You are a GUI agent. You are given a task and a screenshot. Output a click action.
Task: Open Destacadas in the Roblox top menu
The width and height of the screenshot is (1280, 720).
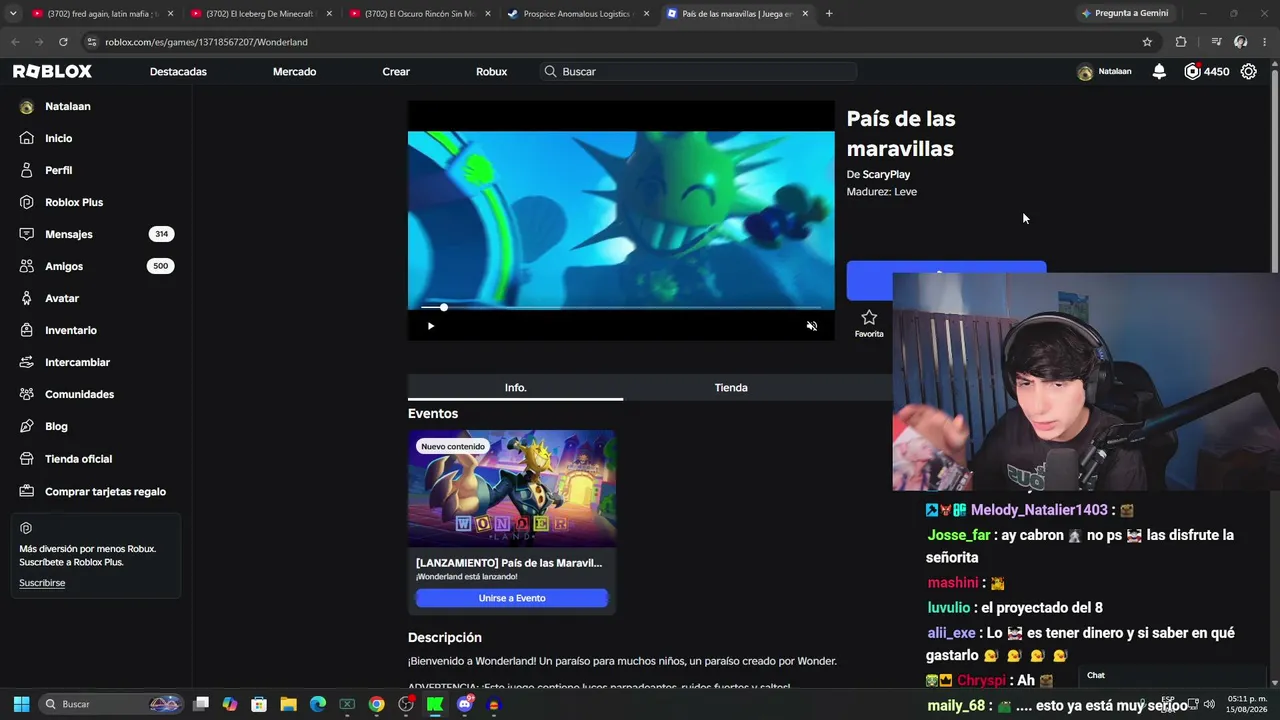(x=178, y=72)
